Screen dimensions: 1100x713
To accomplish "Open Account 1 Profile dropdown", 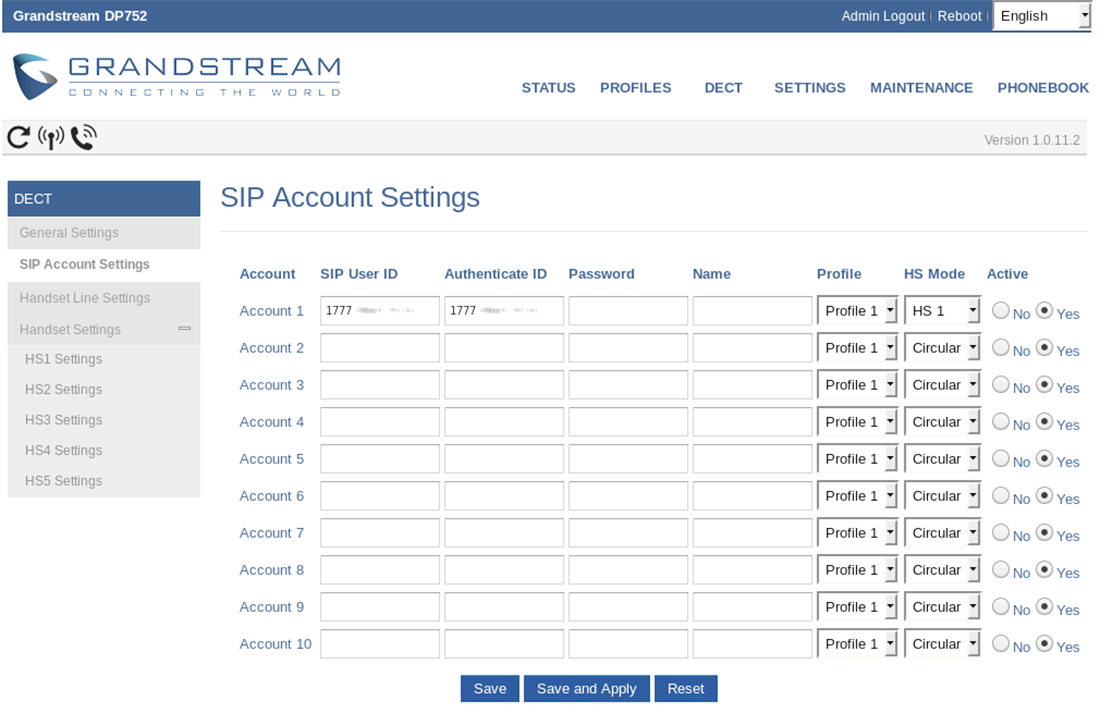I will coord(857,310).
